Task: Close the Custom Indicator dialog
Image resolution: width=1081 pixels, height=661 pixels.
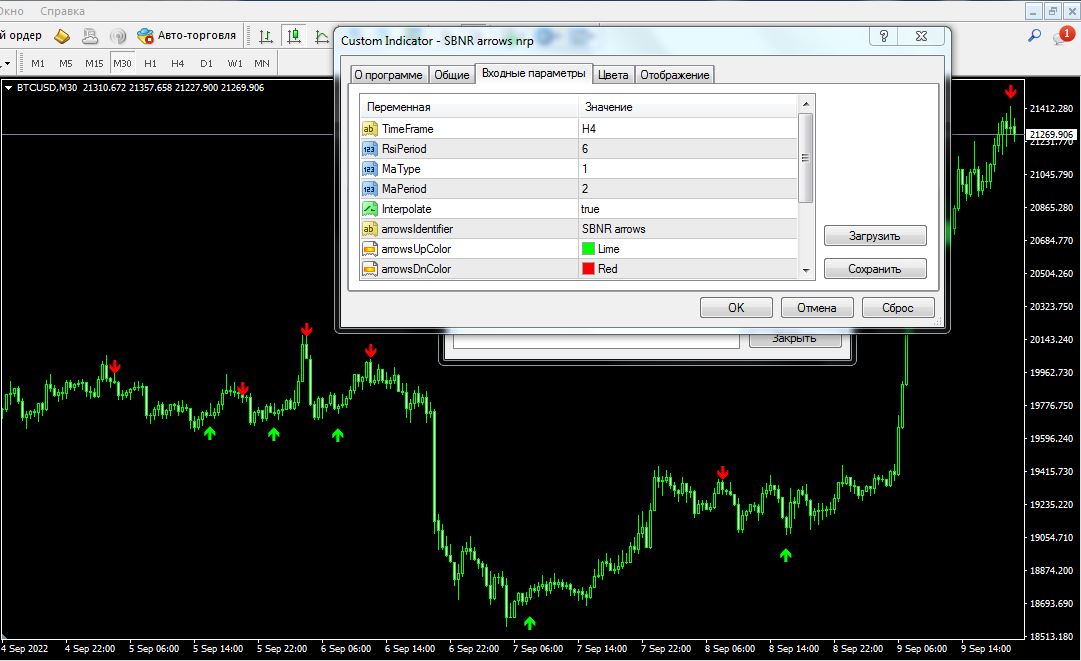Action: [x=921, y=36]
